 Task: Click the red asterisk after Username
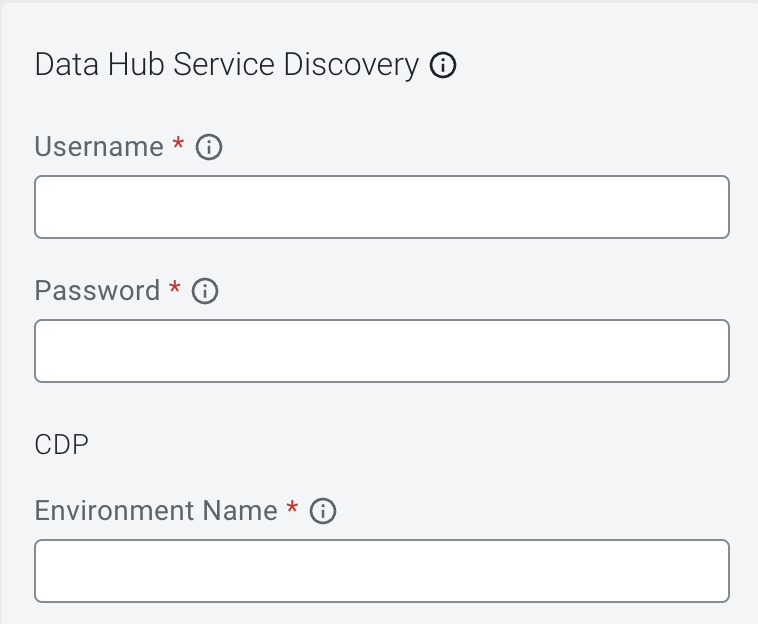[x=178, y=143]
